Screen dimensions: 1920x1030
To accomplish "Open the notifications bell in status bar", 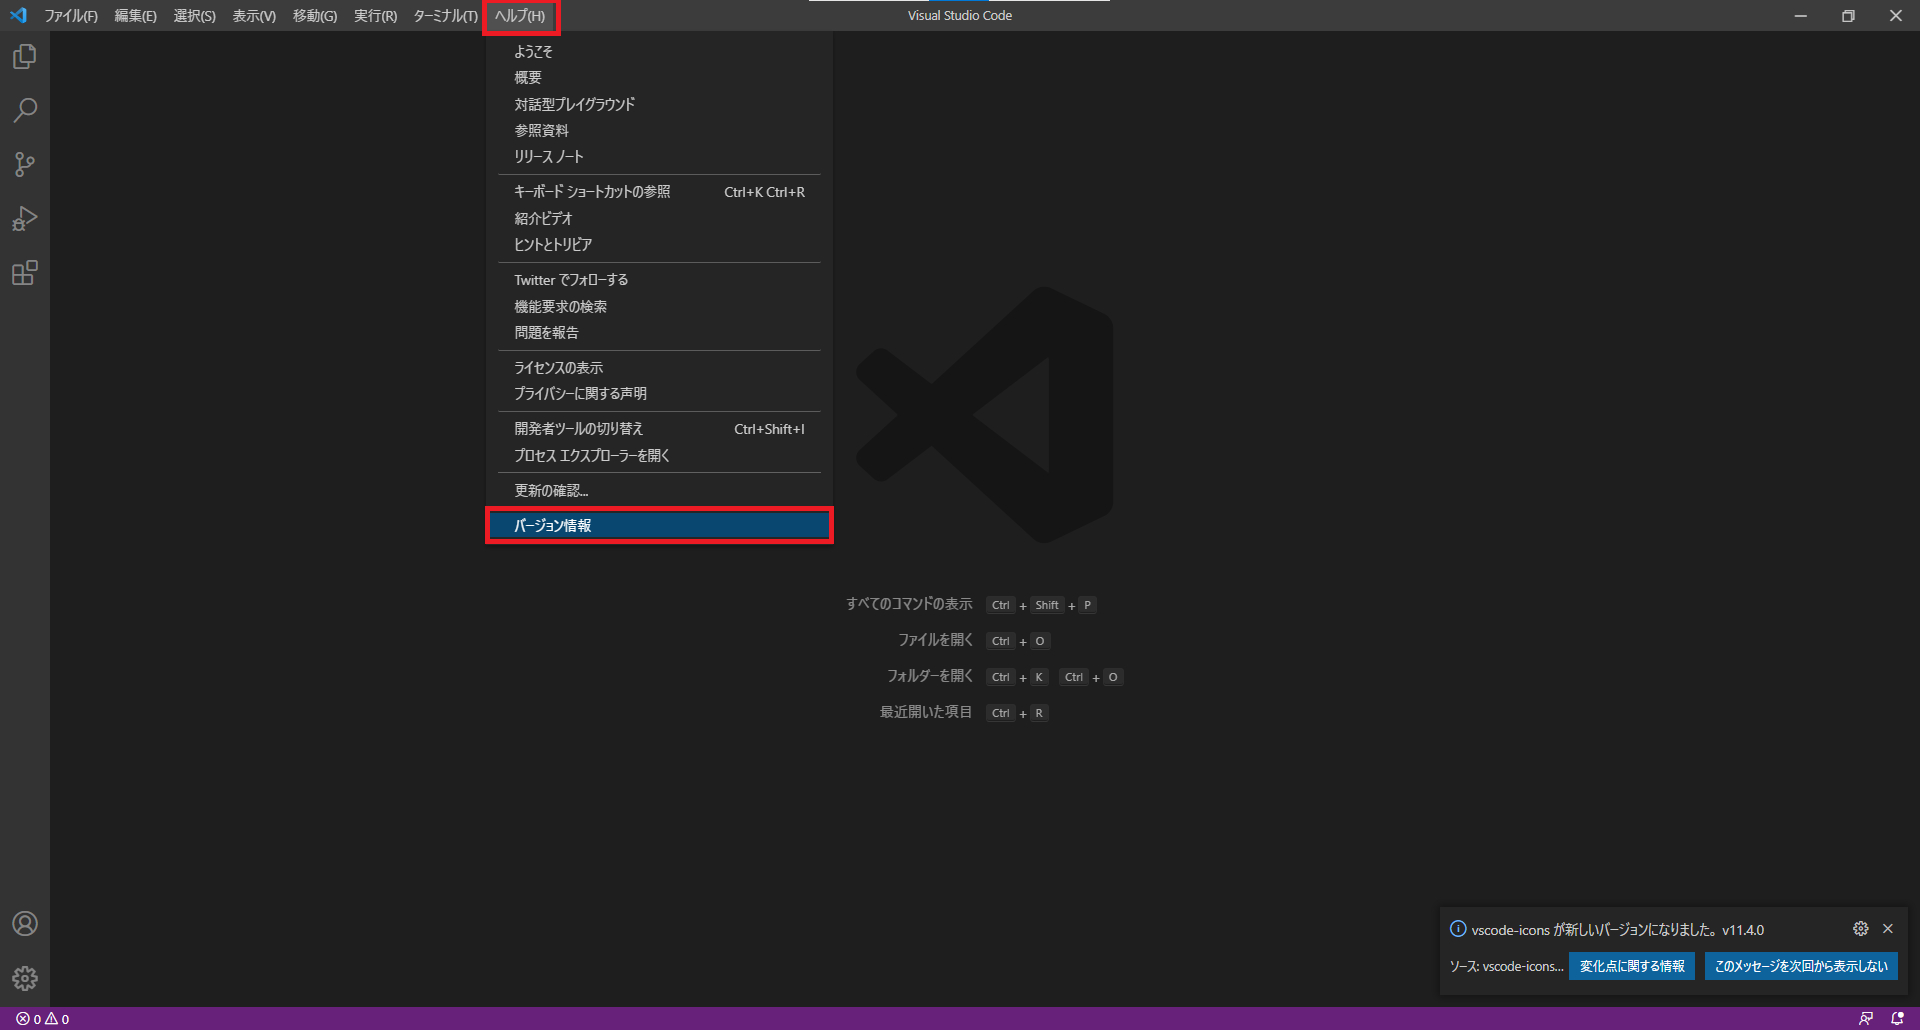I will click(x=1897, y=1019).
